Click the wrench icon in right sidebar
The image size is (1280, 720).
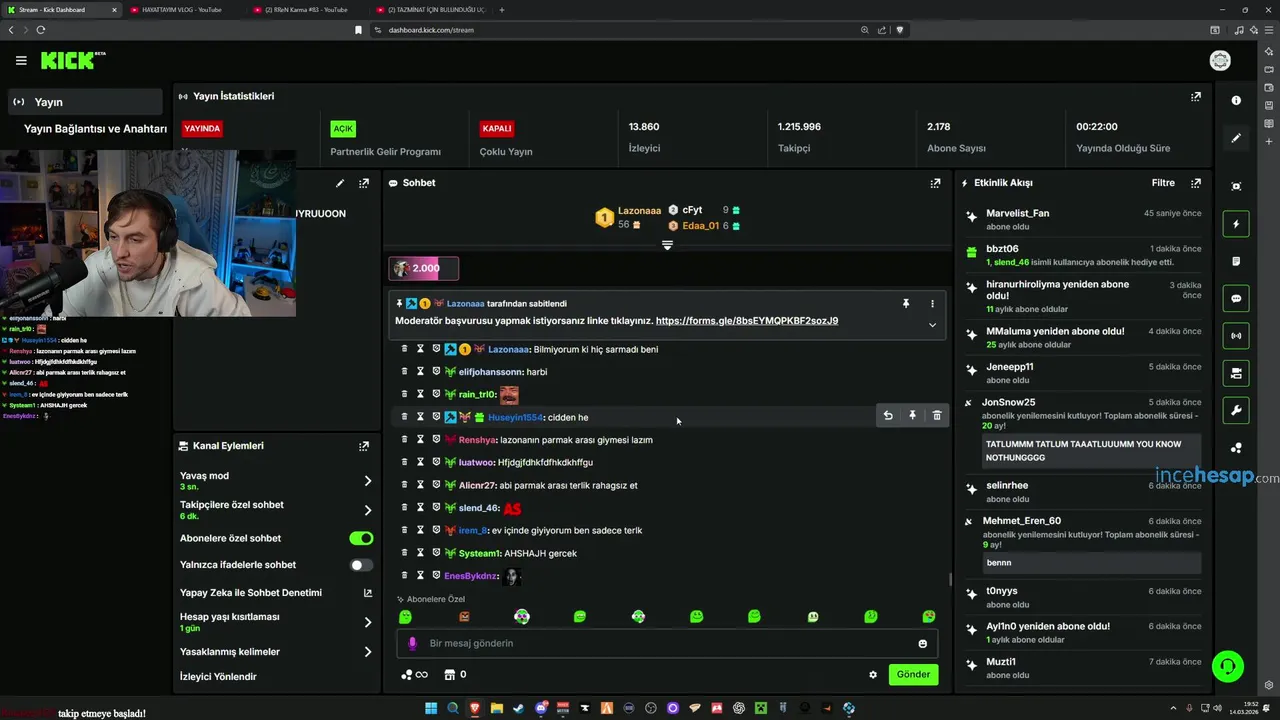[x=1236, y=410]
